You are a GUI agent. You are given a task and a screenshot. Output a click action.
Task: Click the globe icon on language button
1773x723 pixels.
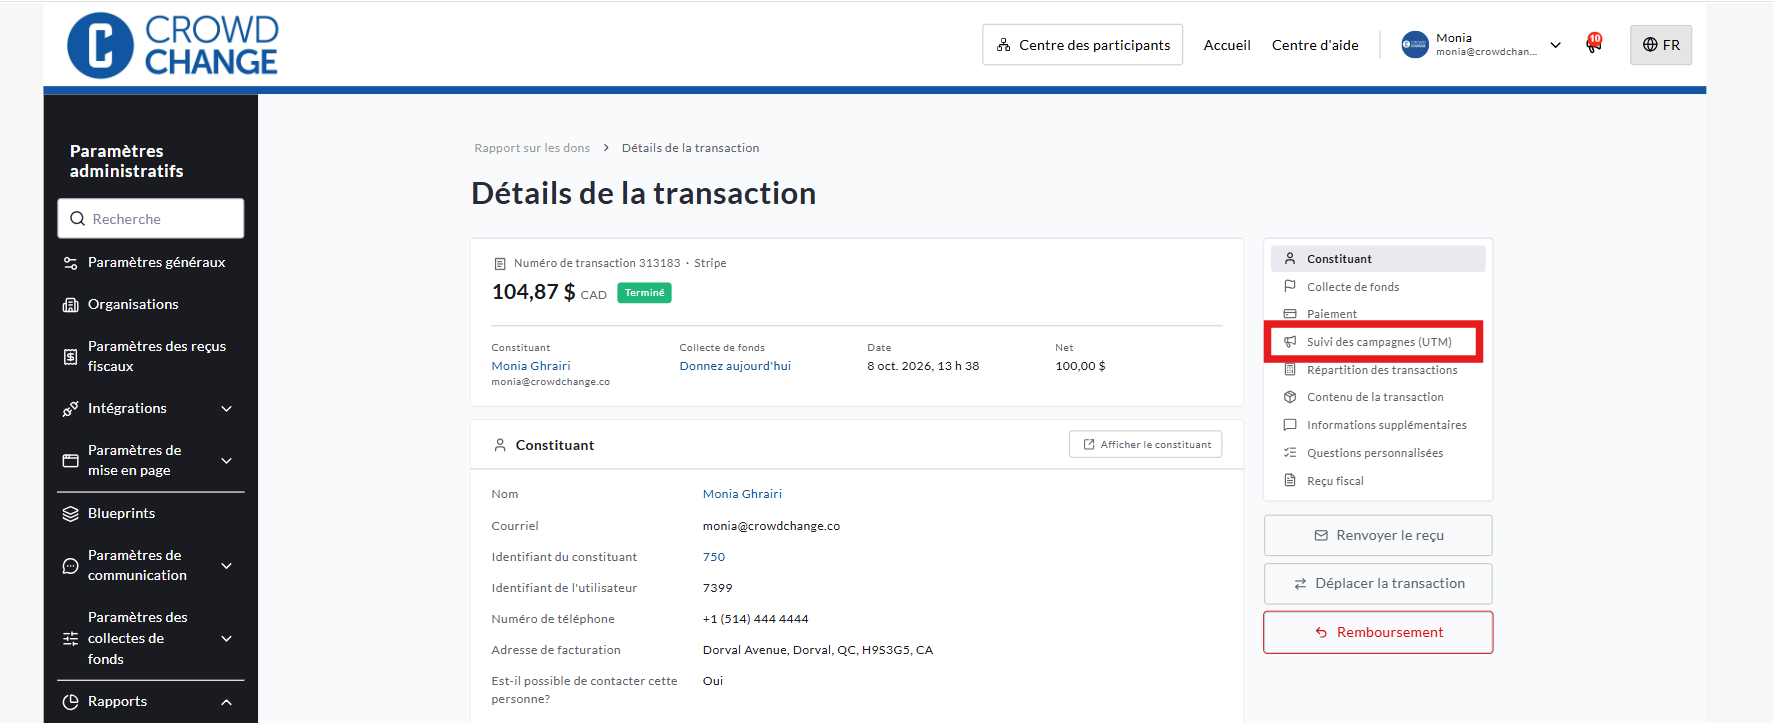tap(1650, 45)
